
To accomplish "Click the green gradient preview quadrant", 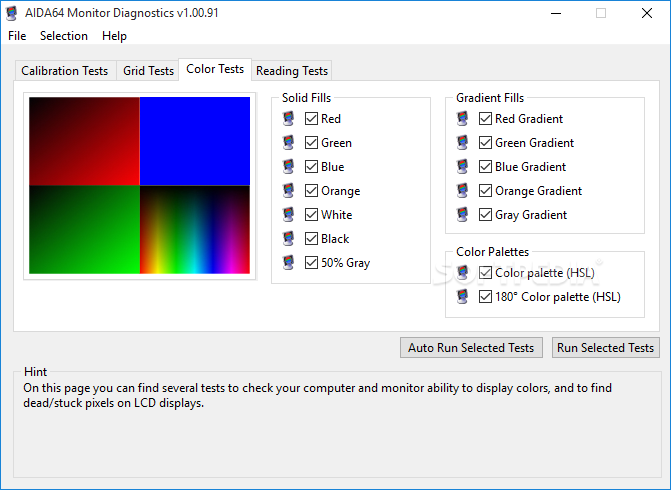I will point(84,229).
